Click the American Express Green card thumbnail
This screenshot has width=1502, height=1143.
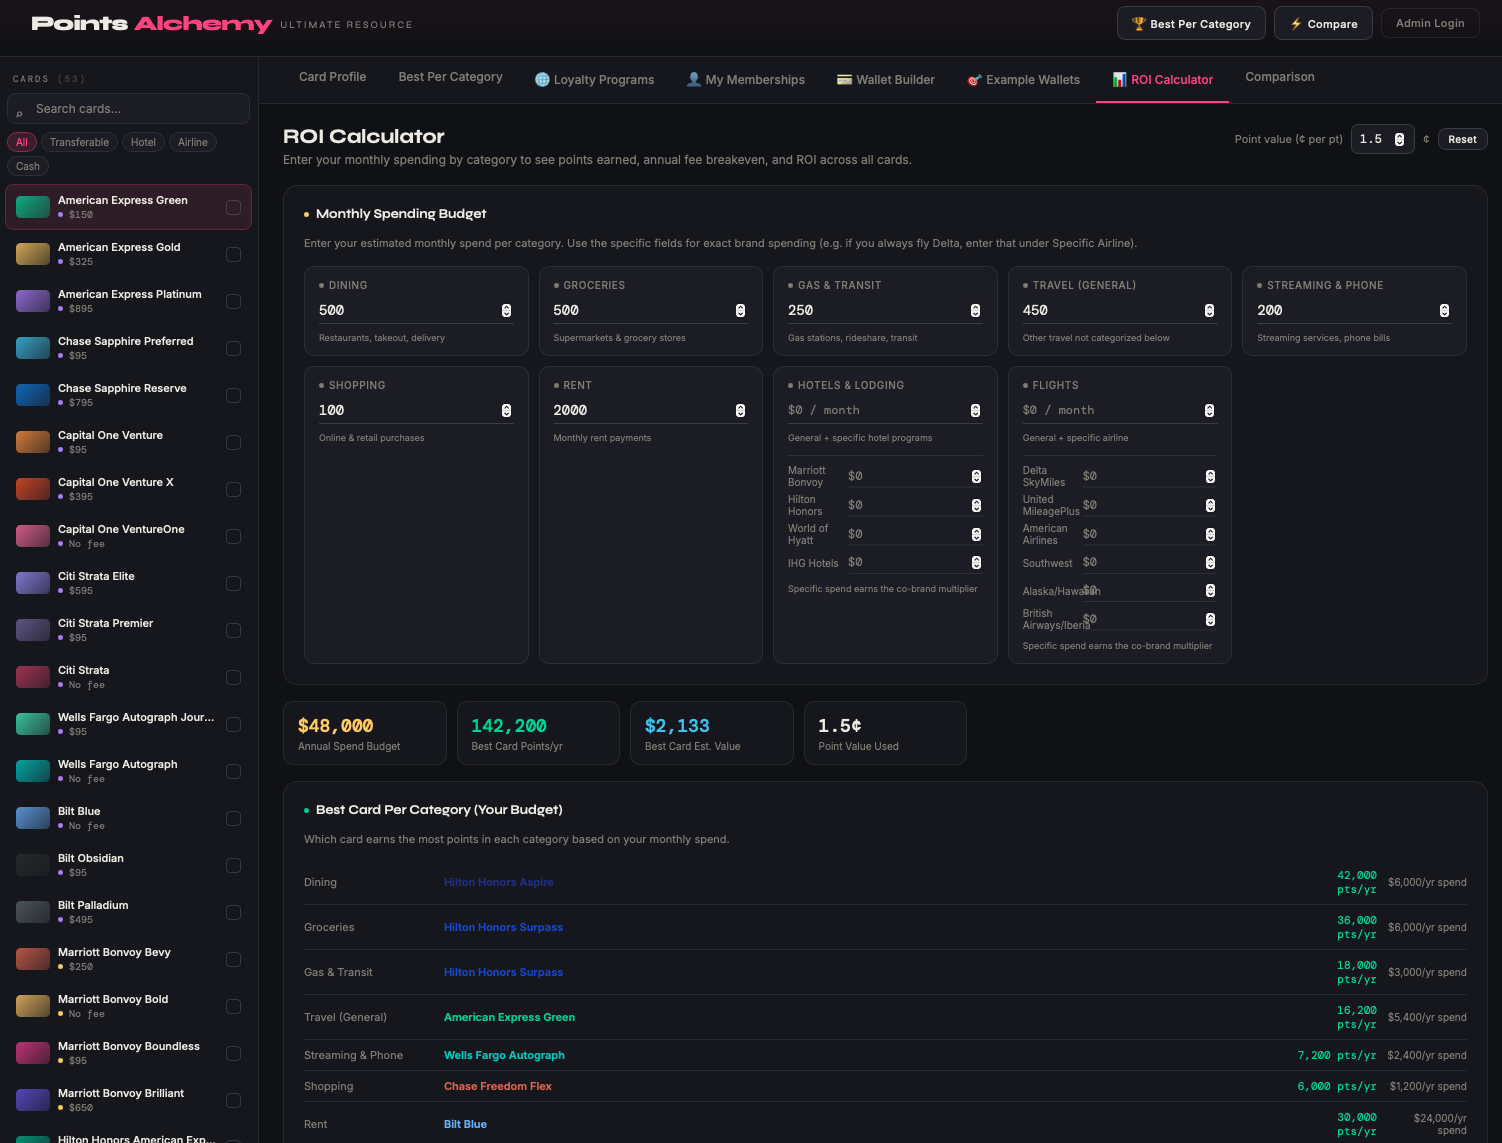[33, 207]
